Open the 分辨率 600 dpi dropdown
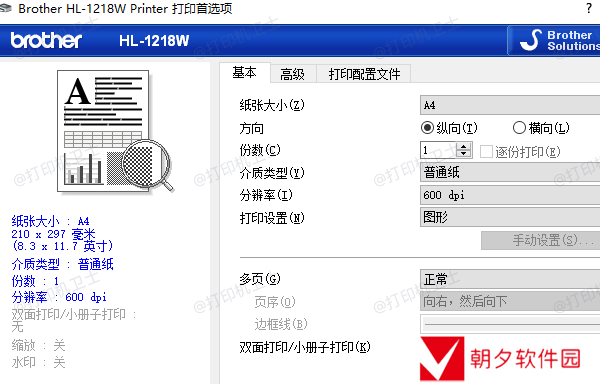 pos(510,195)
